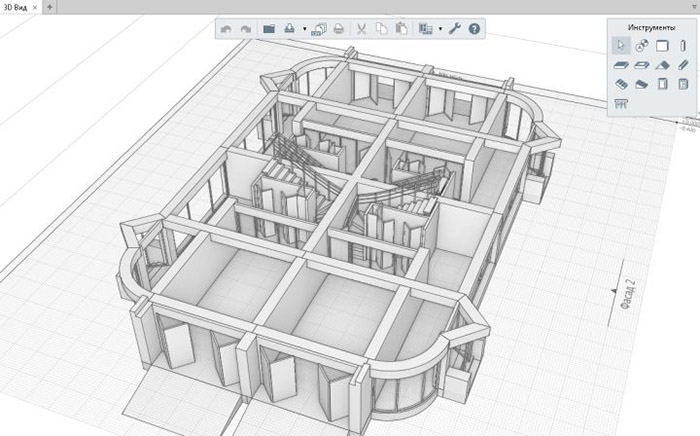Click the redo arrow
Viewport: 700px width, 436px height.
click(x=245, y=29)
